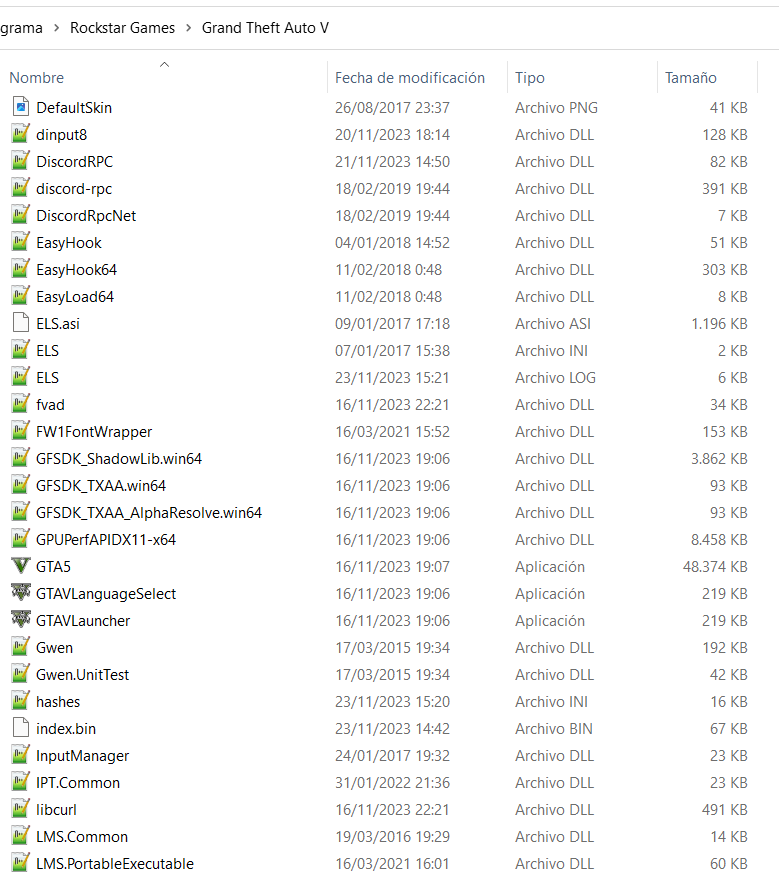779x885 pixels.
Task: Expand the chevron before Rockstar Games
Action: point(56,28)
